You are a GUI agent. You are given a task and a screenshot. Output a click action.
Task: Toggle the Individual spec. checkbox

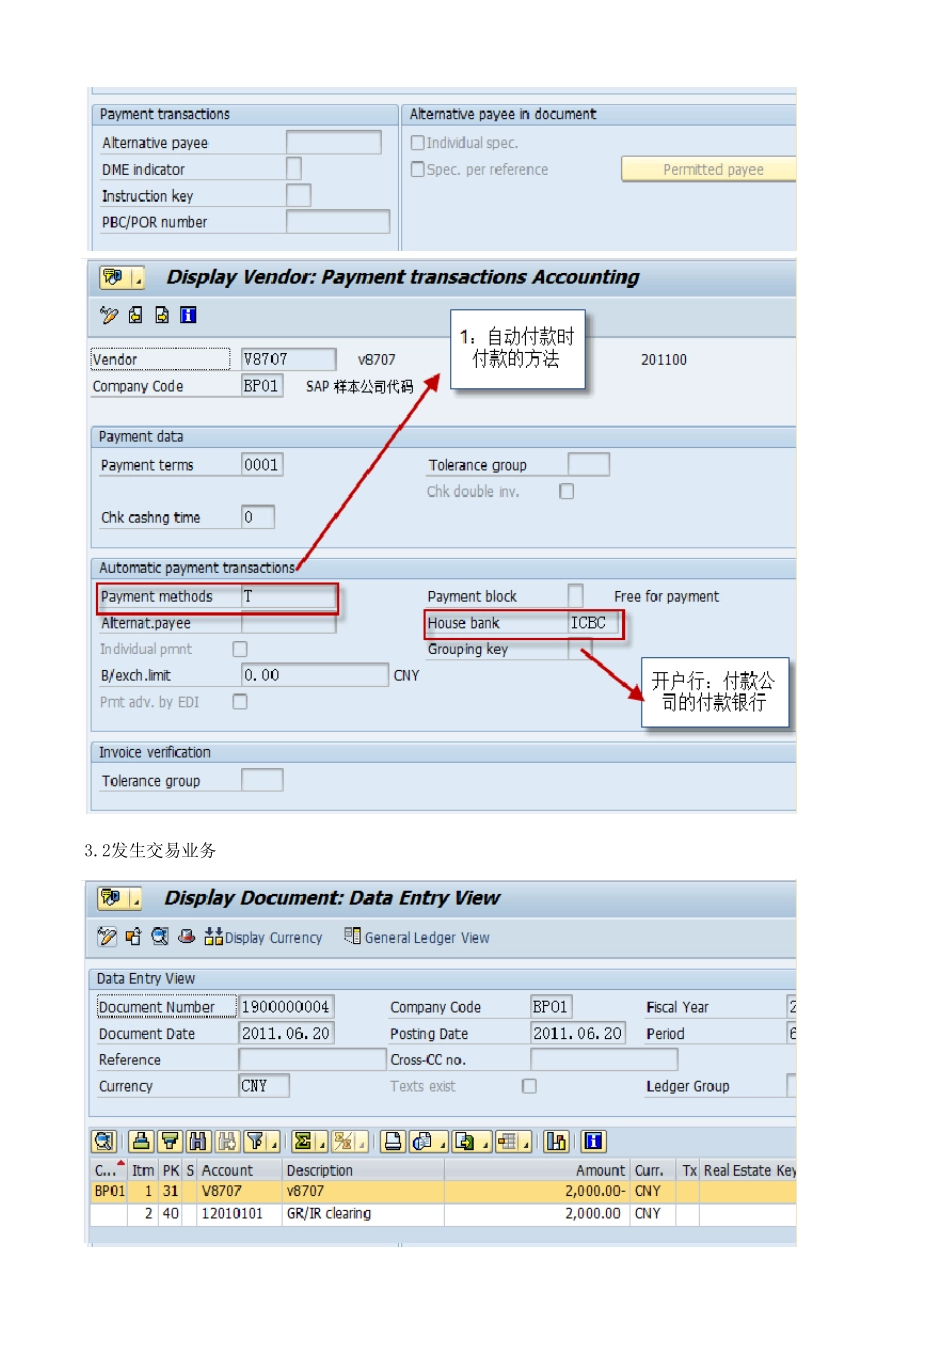[x=418, y=143]
